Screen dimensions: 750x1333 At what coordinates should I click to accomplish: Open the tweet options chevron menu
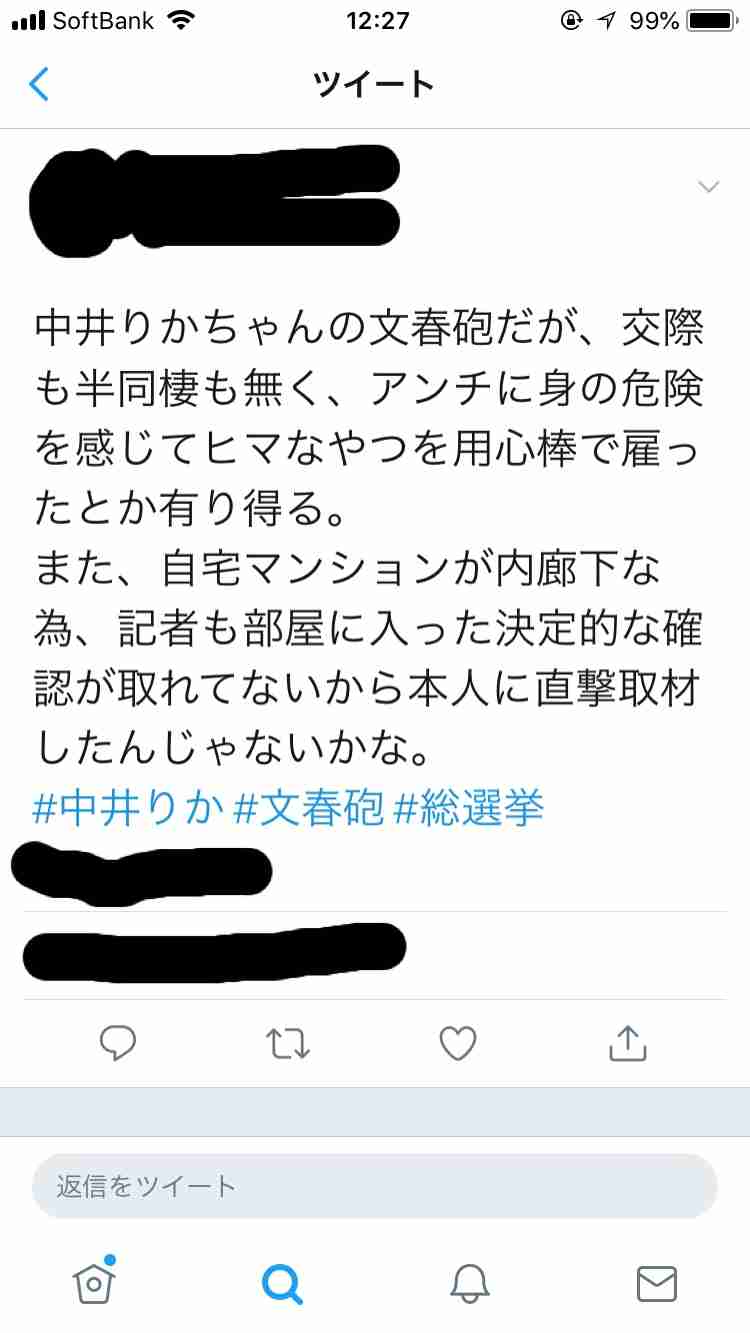click(708, 187)
